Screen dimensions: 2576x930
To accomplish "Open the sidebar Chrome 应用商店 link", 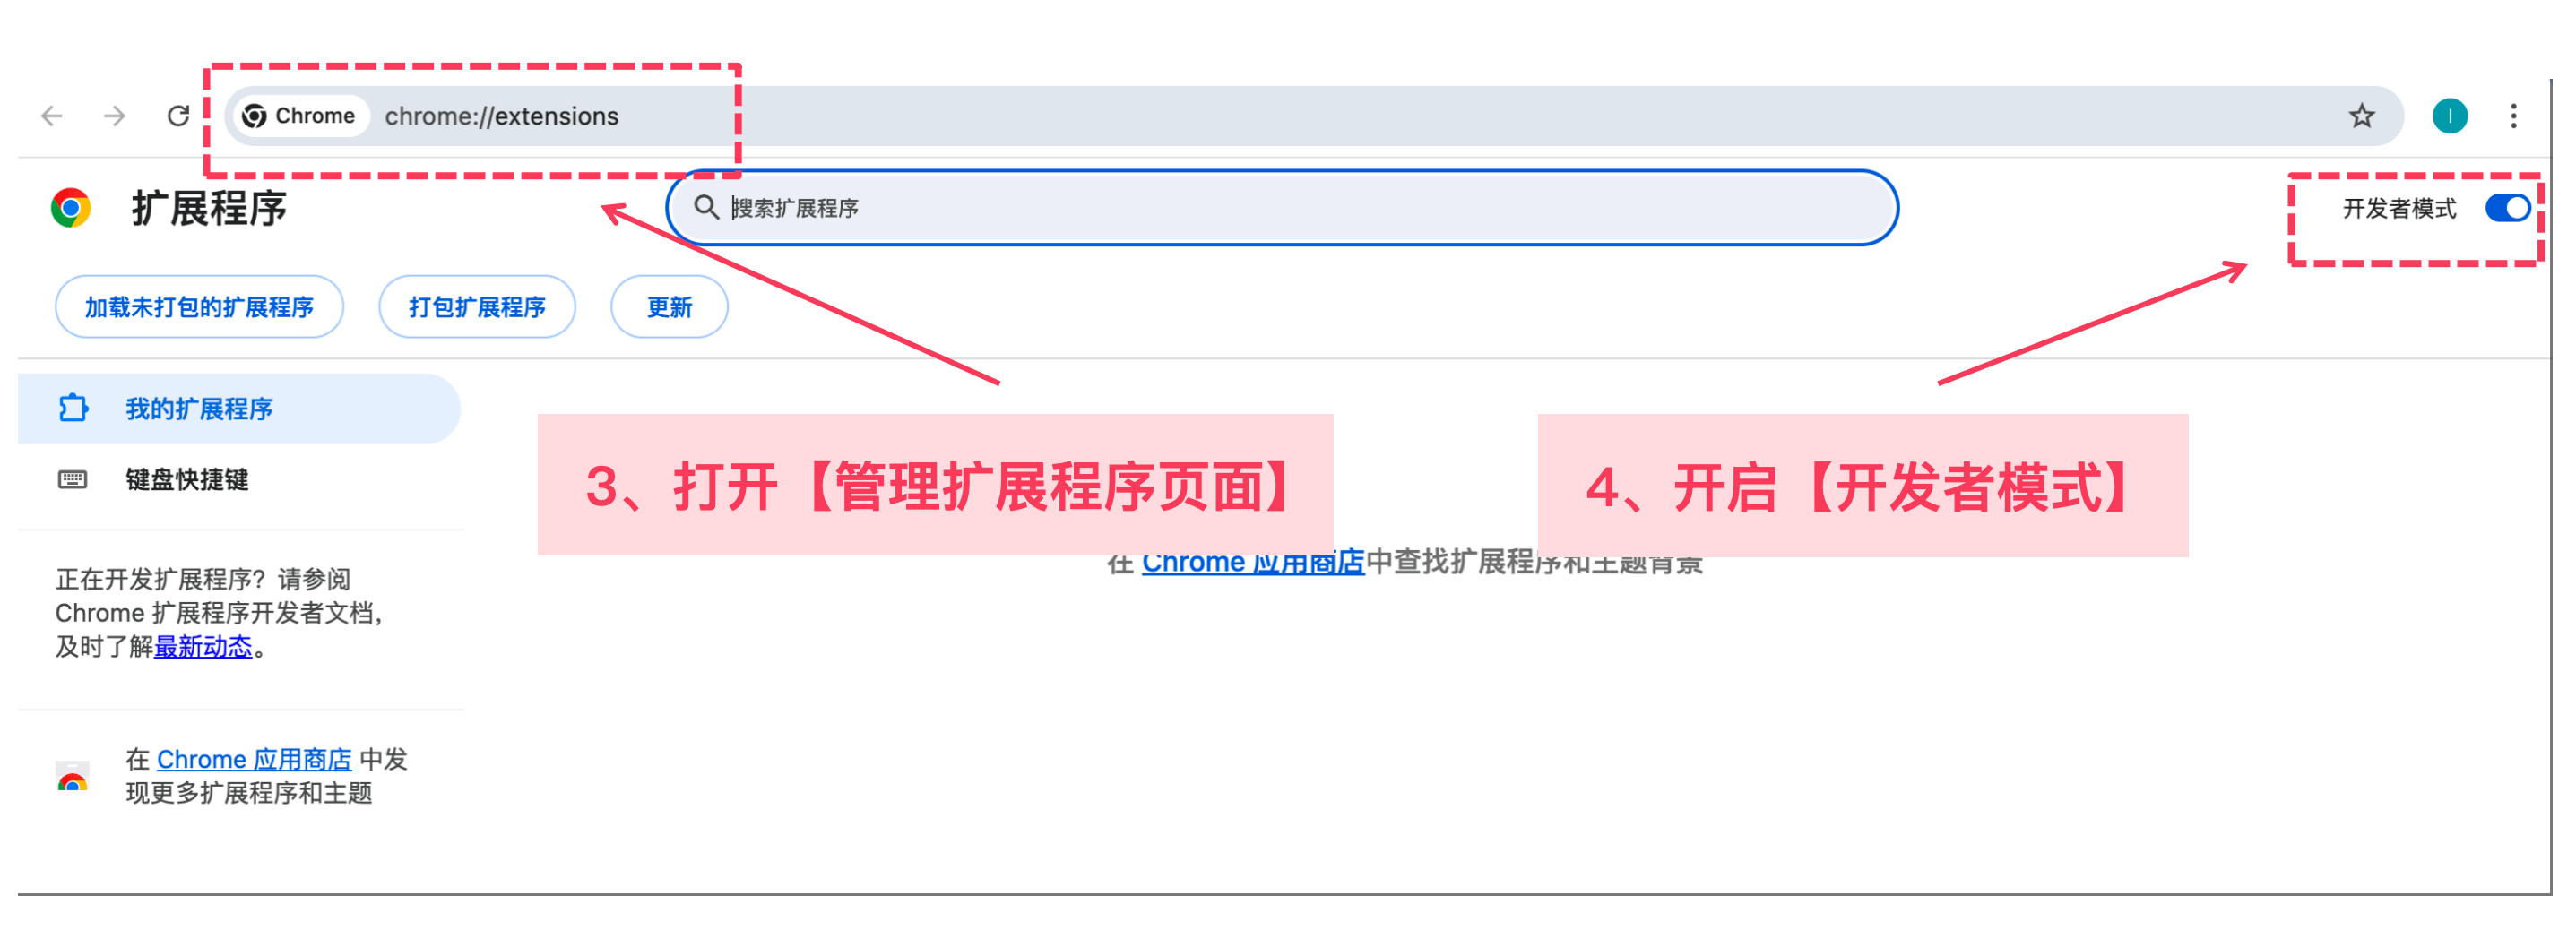I will pos(254,759).
